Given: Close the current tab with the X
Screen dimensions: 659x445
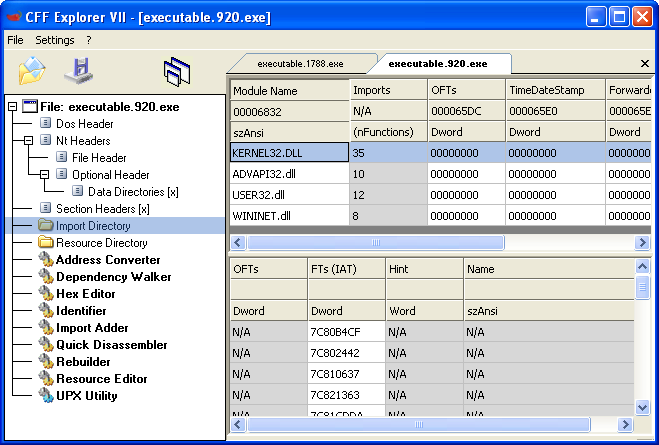Looking at the screenshot, I should [644, 64].
